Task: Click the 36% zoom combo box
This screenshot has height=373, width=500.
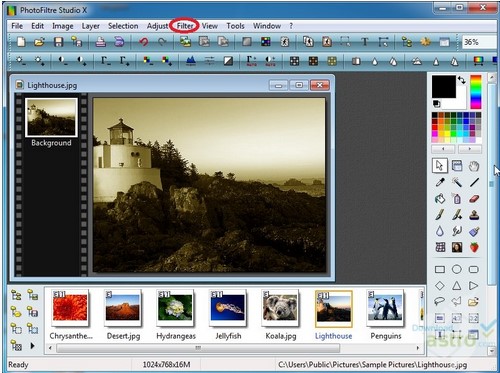Action: click(x=479, y=42)
